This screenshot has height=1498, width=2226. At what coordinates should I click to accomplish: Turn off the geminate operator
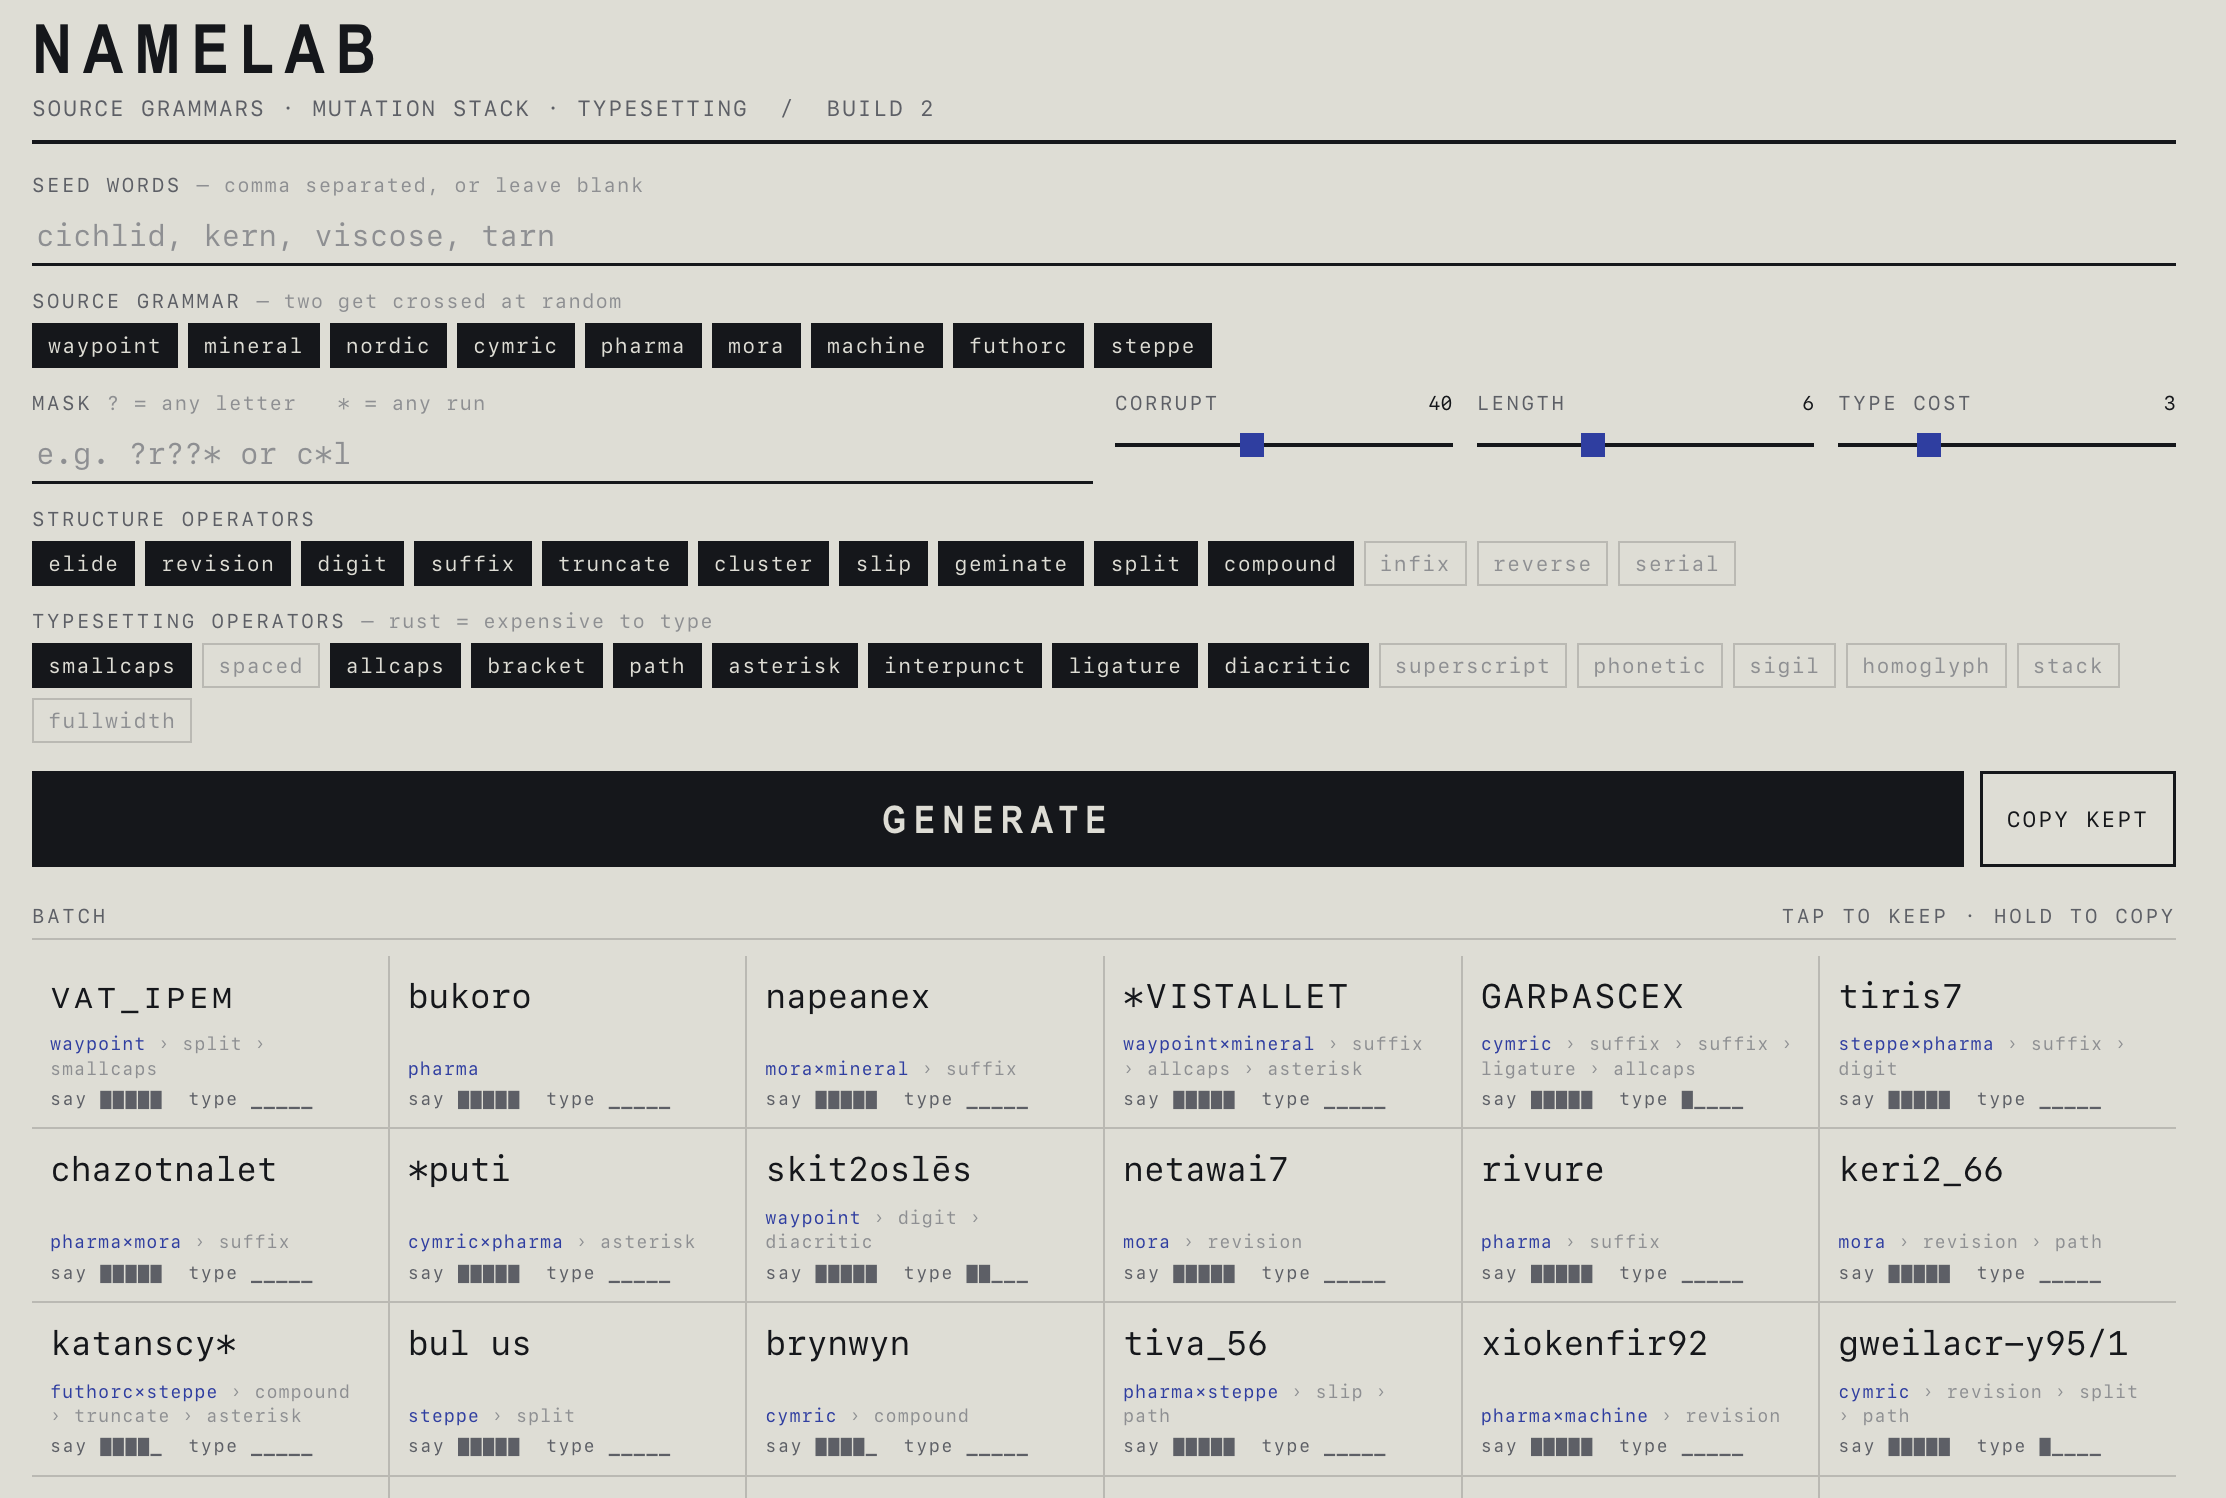[x=1011, y=564]
